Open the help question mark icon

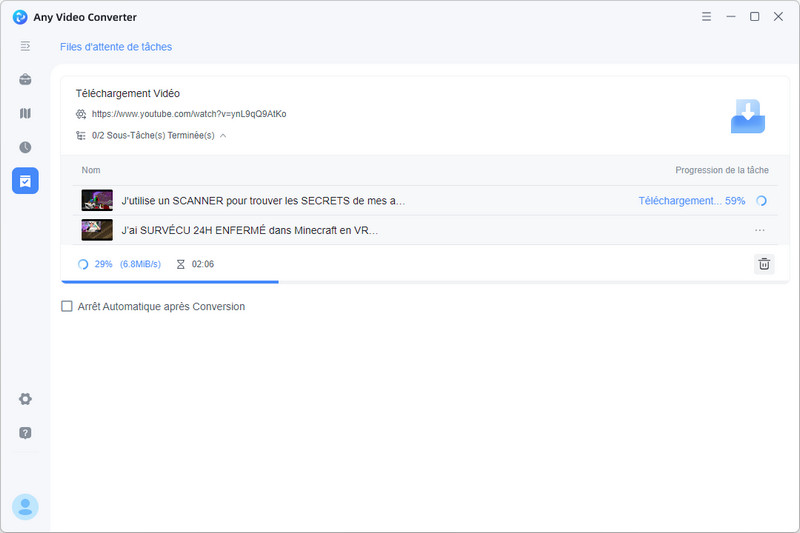pos(25,433)
